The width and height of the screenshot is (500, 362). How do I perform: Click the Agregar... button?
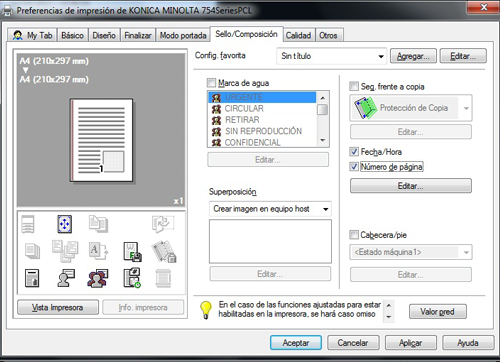point(413,56)
